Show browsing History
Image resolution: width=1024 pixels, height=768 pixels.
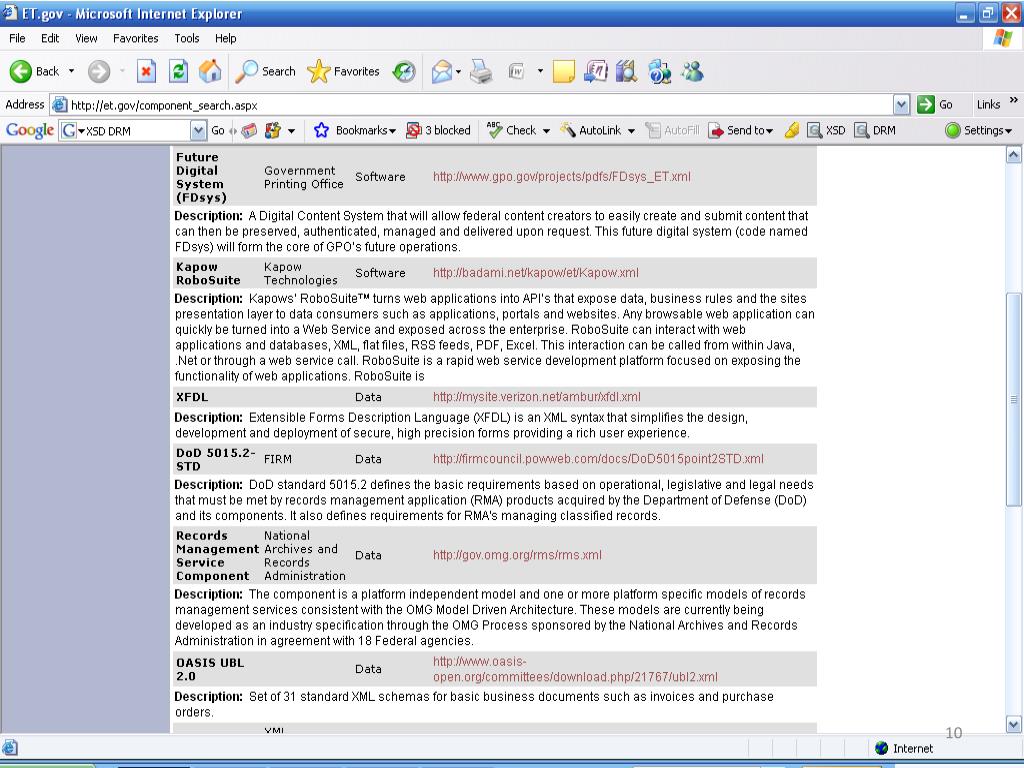[404, 71]
